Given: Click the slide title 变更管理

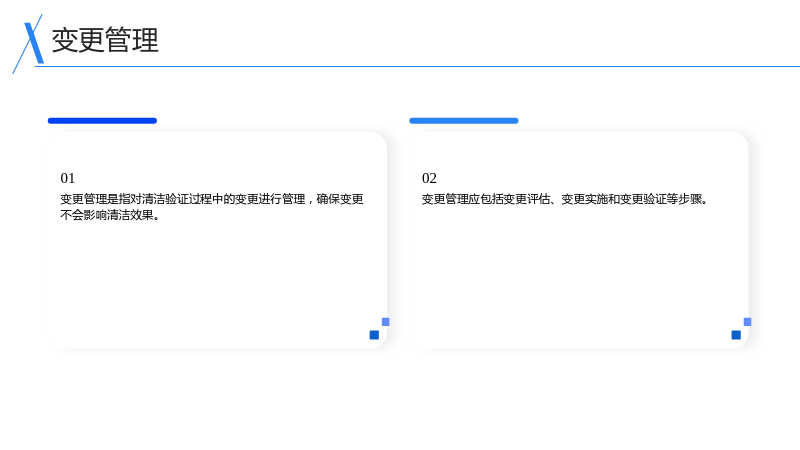Looking at the screenshot, I should click(105, 40).
